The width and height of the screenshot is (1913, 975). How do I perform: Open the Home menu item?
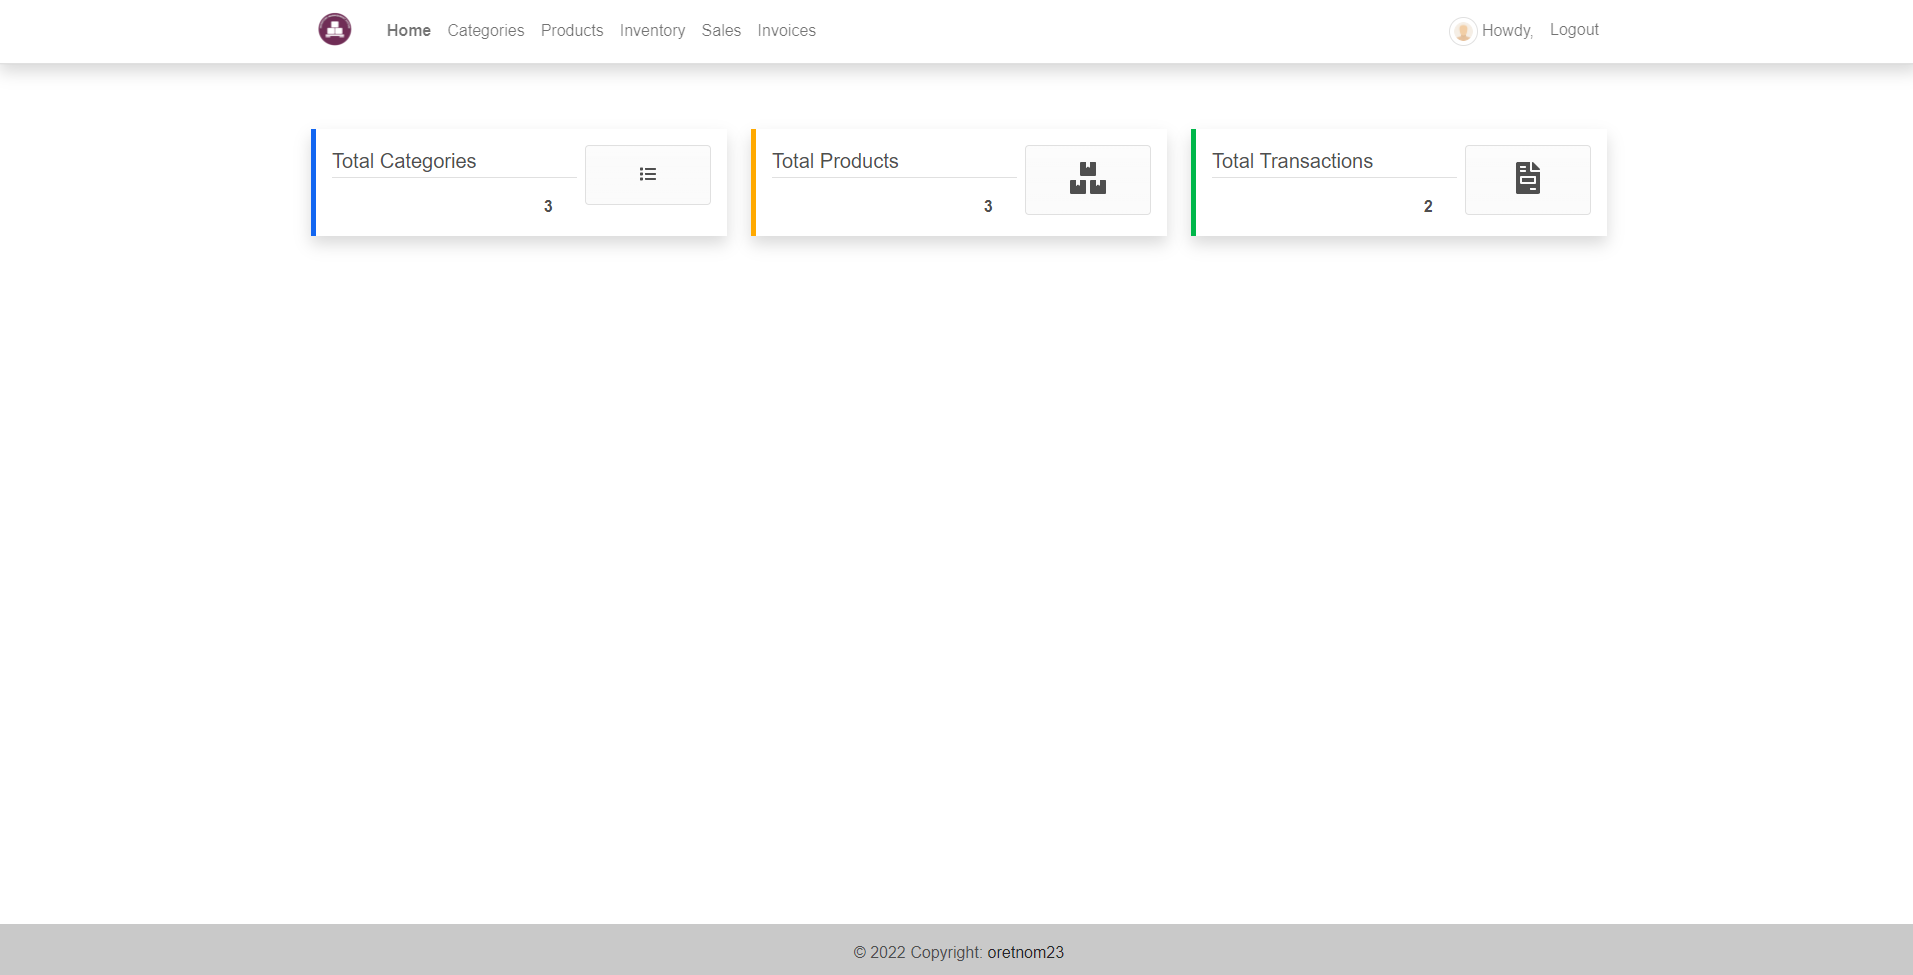tap(409, 31)
